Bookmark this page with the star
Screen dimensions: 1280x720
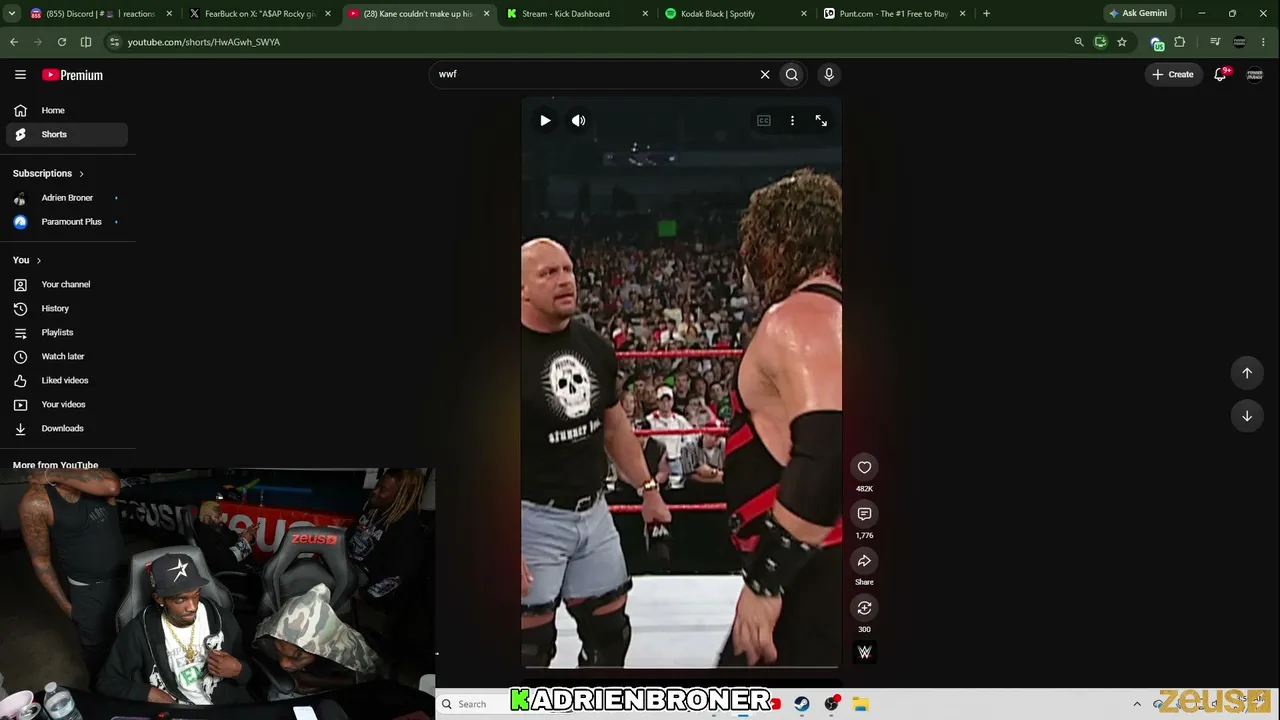click(x=1122, y=42)
